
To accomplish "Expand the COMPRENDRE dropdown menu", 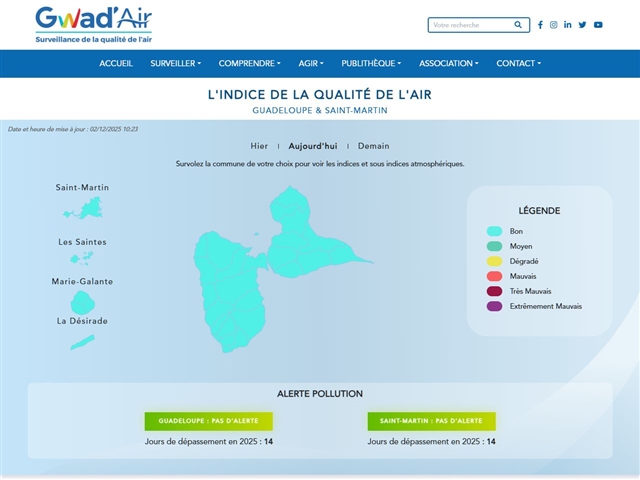I will coord(249,63).
